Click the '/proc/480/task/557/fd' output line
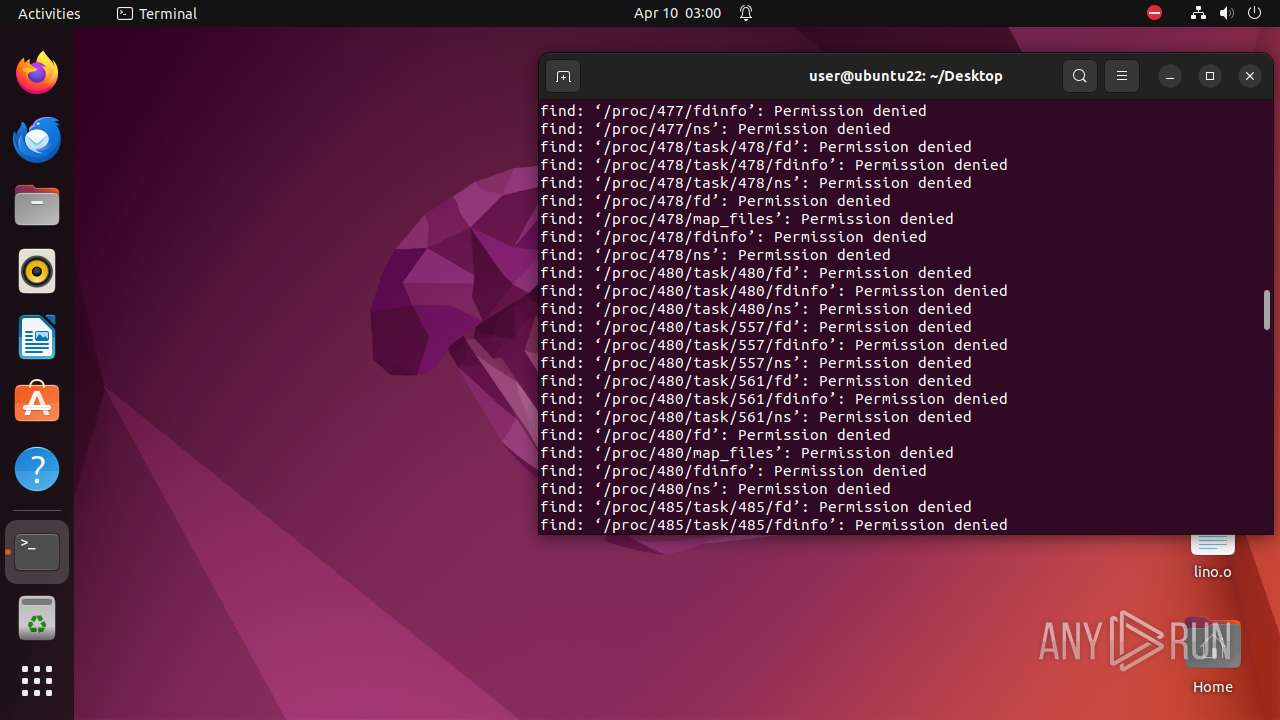Image resolution: width=1280 pixels, height=720 pixels. [x=756, y=327]
